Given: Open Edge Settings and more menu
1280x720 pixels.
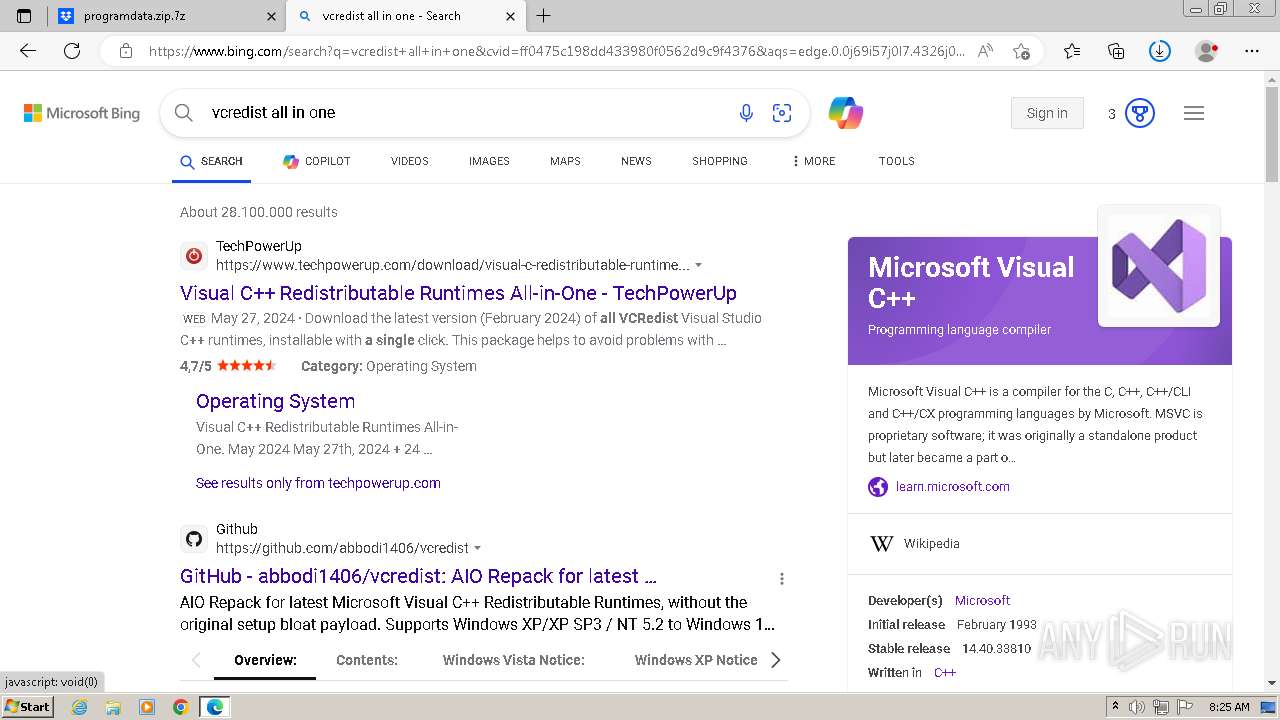Looking at the screenshot, I should 1252,51.
